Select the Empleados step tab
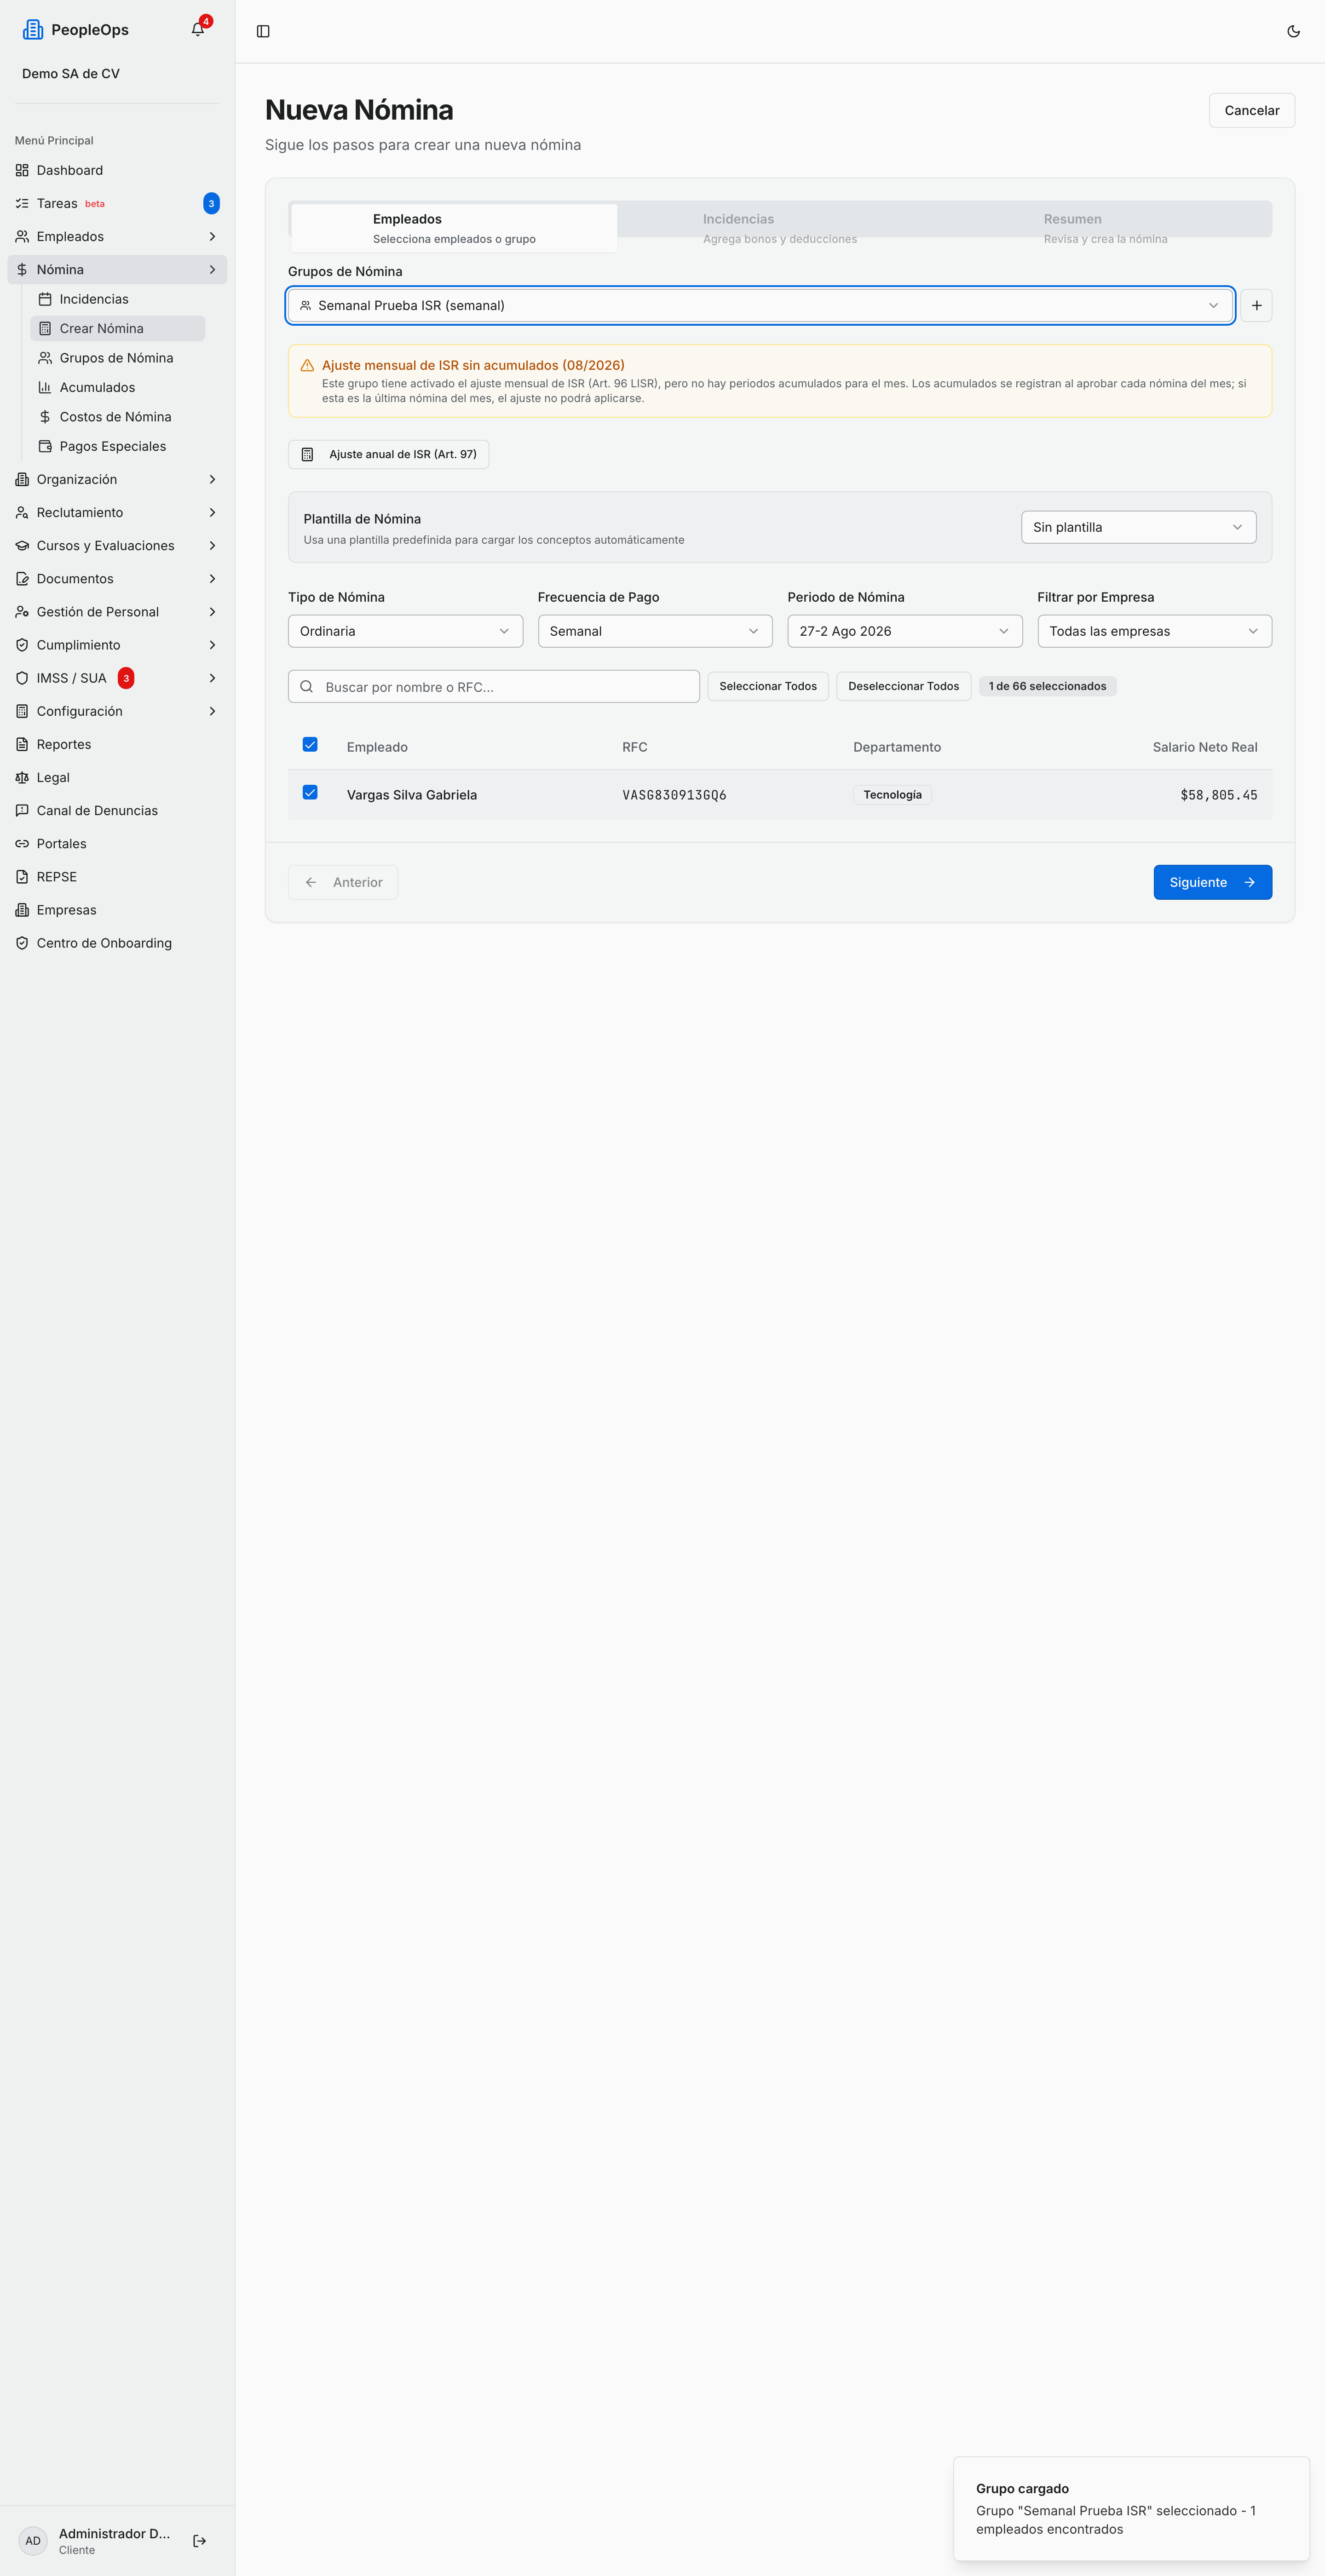The image size is (1325, 2576). pos(454,228)
